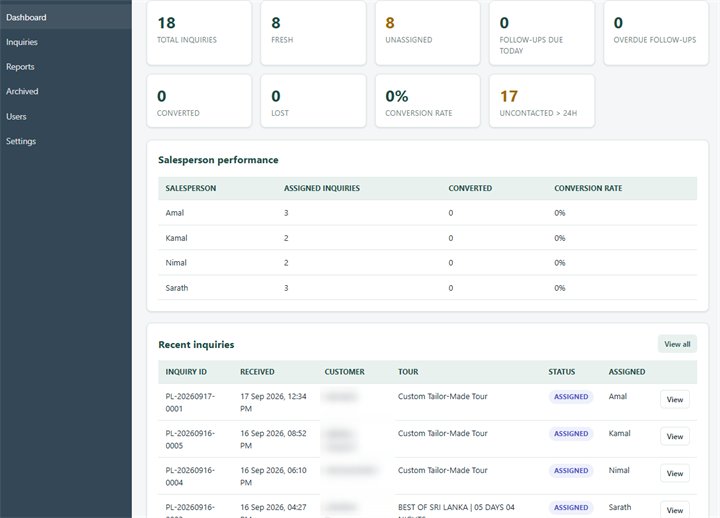The image size is (720, 518).
Task: Click ASSIGNED status badge for Kamal's inquiry
Action: tap(571, 434)
